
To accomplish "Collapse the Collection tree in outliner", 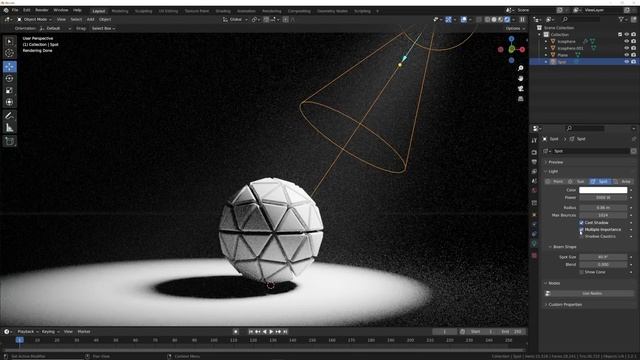I will (x=540, y=35).
